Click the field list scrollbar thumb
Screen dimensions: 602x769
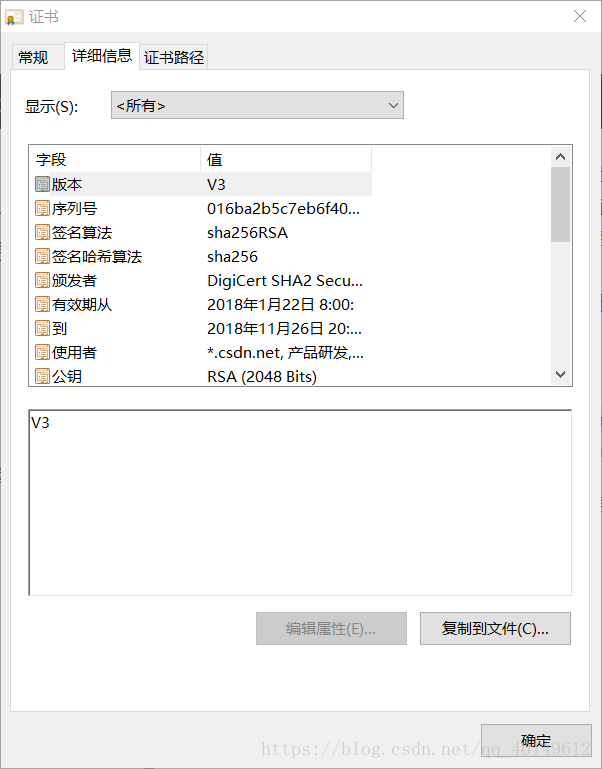[x=560, y=205]
